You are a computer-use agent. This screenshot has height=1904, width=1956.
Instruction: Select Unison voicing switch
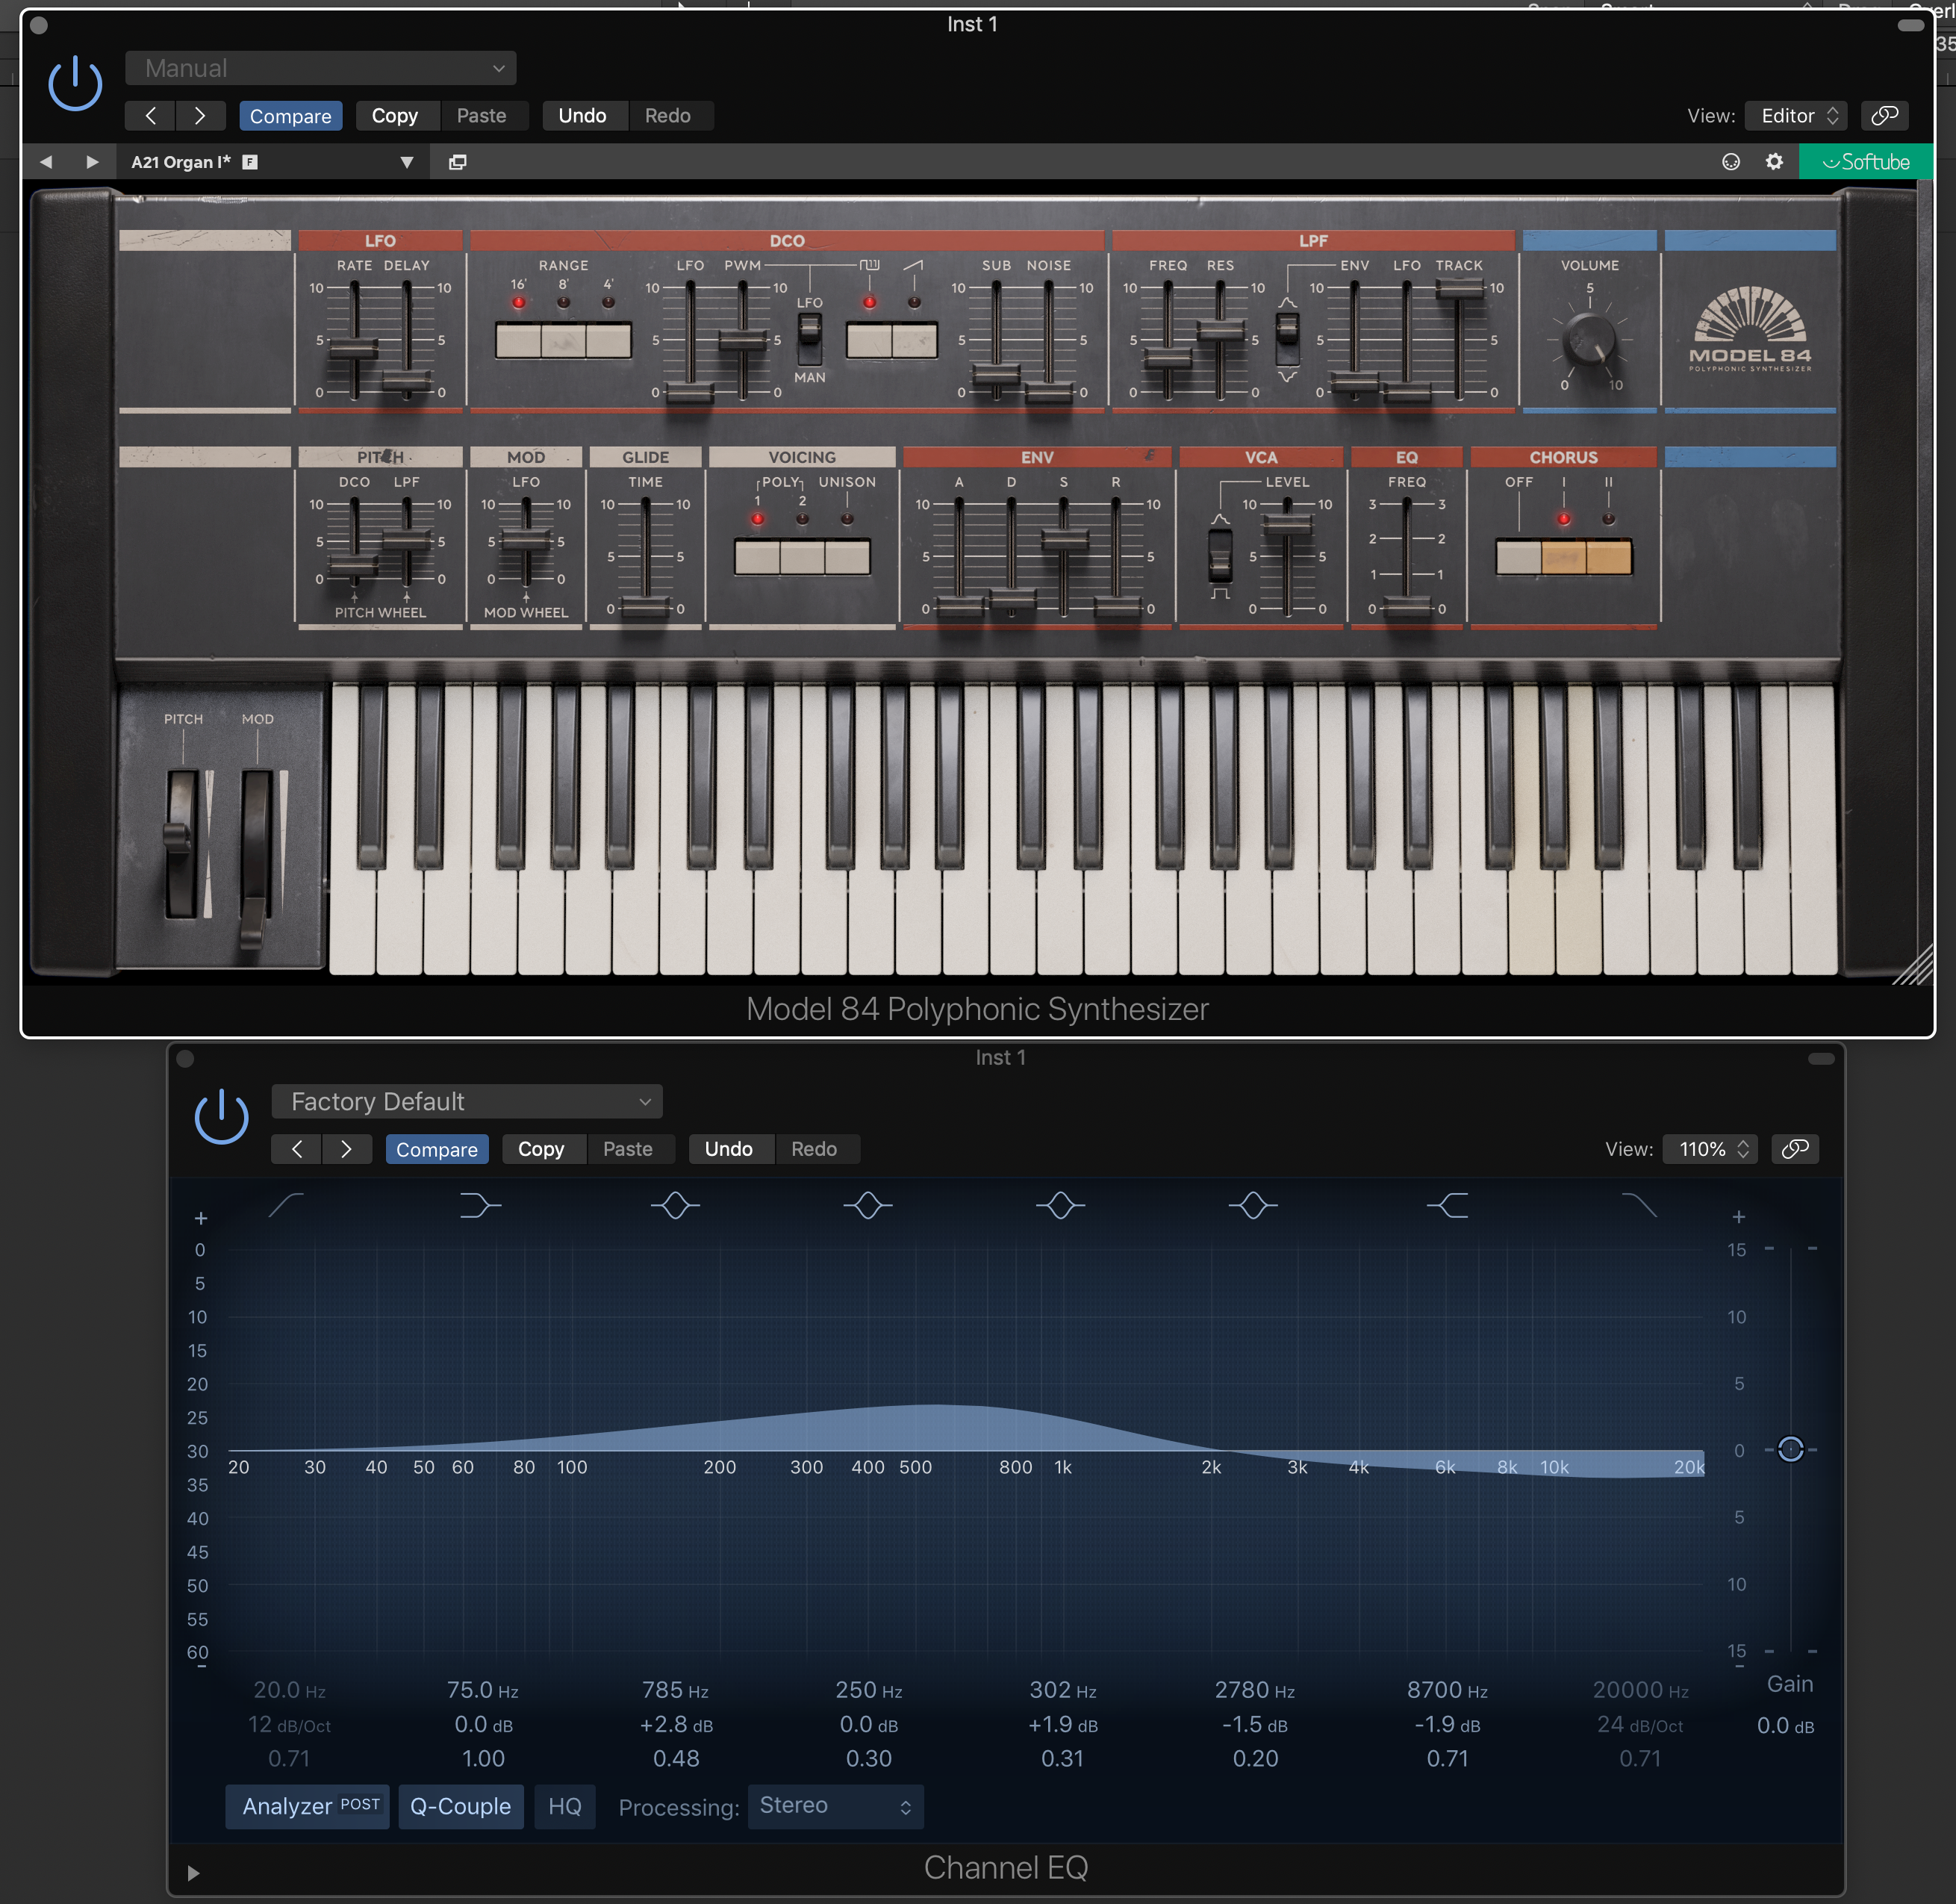point(847,557)
